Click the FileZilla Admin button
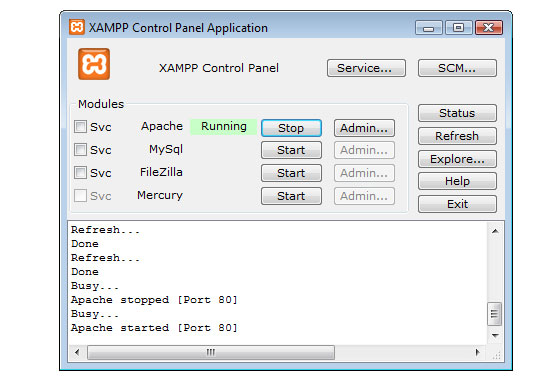The image size is (550, 378). pyautogui.click(x=364, y=173)
